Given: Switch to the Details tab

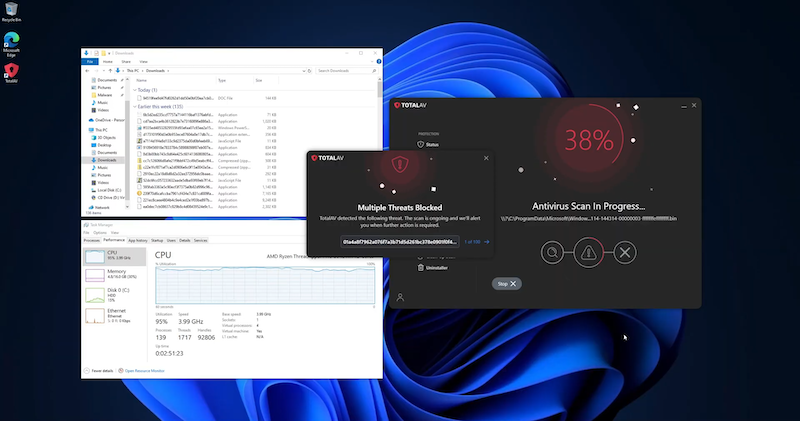Looking at the screenshot, I should [x=185, y=240].
